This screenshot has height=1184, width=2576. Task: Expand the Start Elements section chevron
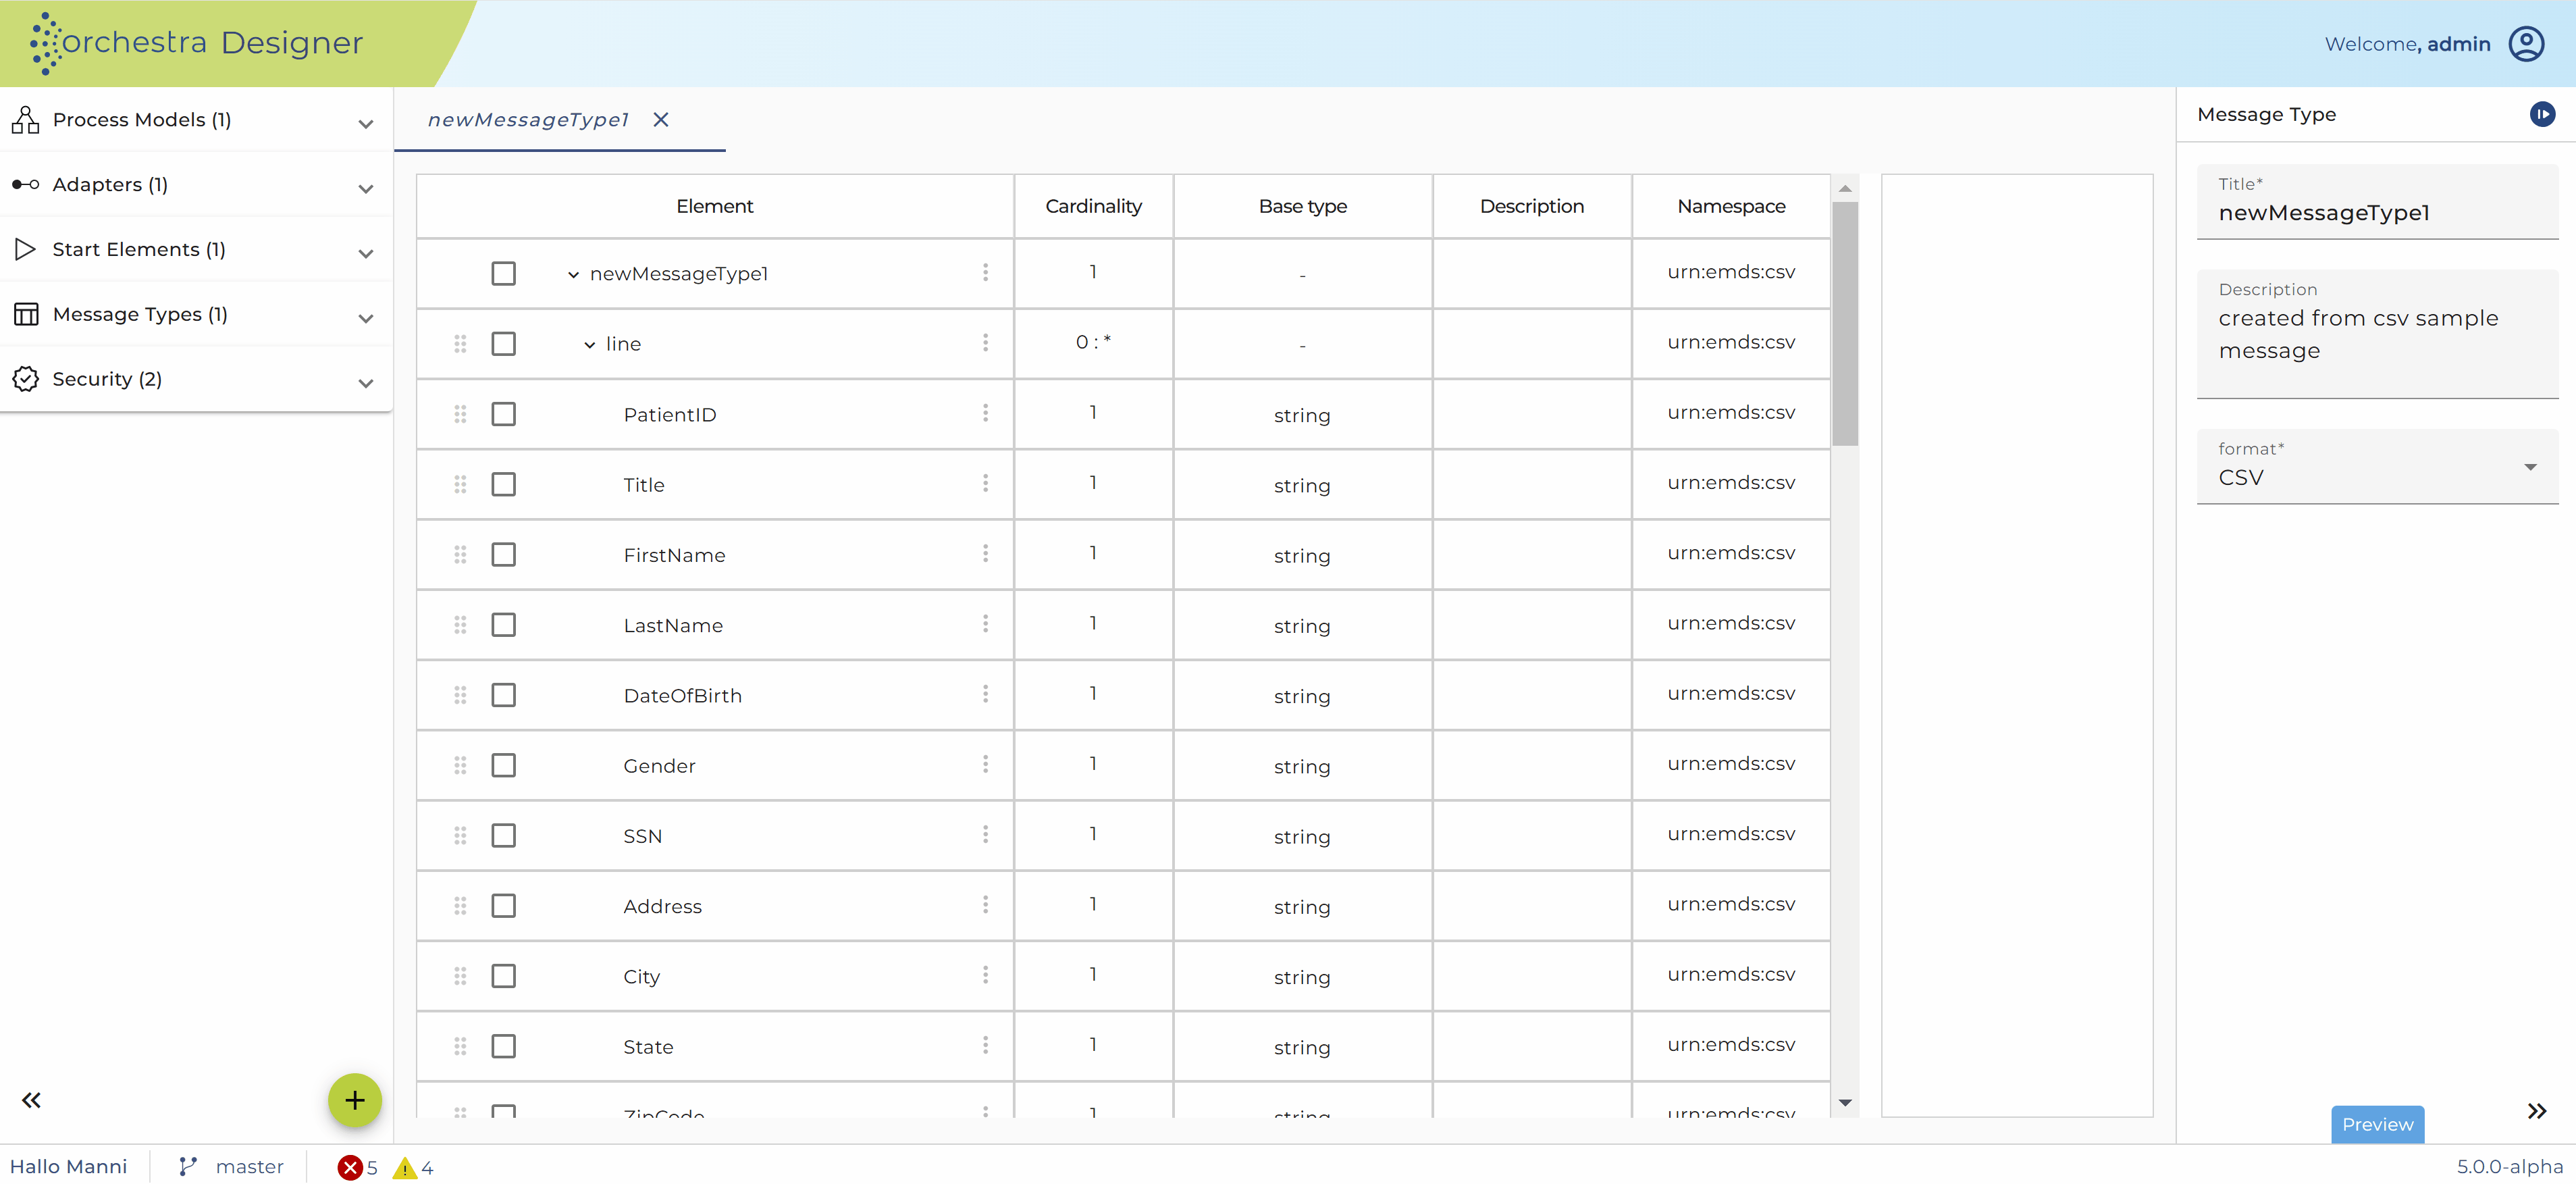coord(366,254)
